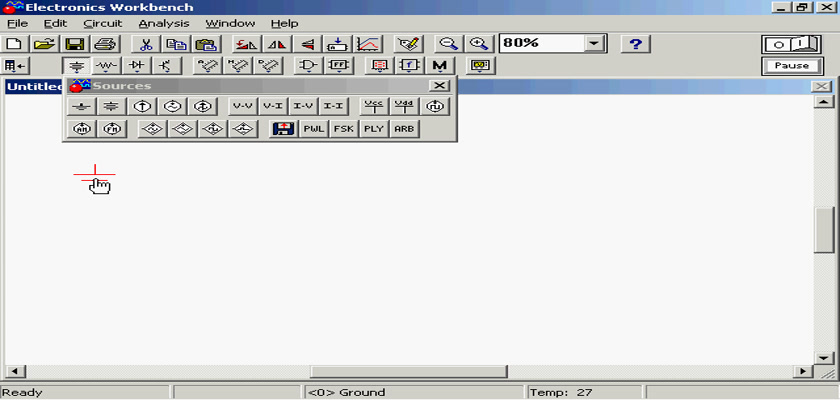Select the FSK source
840x400 pixels.
pos(344,129)
